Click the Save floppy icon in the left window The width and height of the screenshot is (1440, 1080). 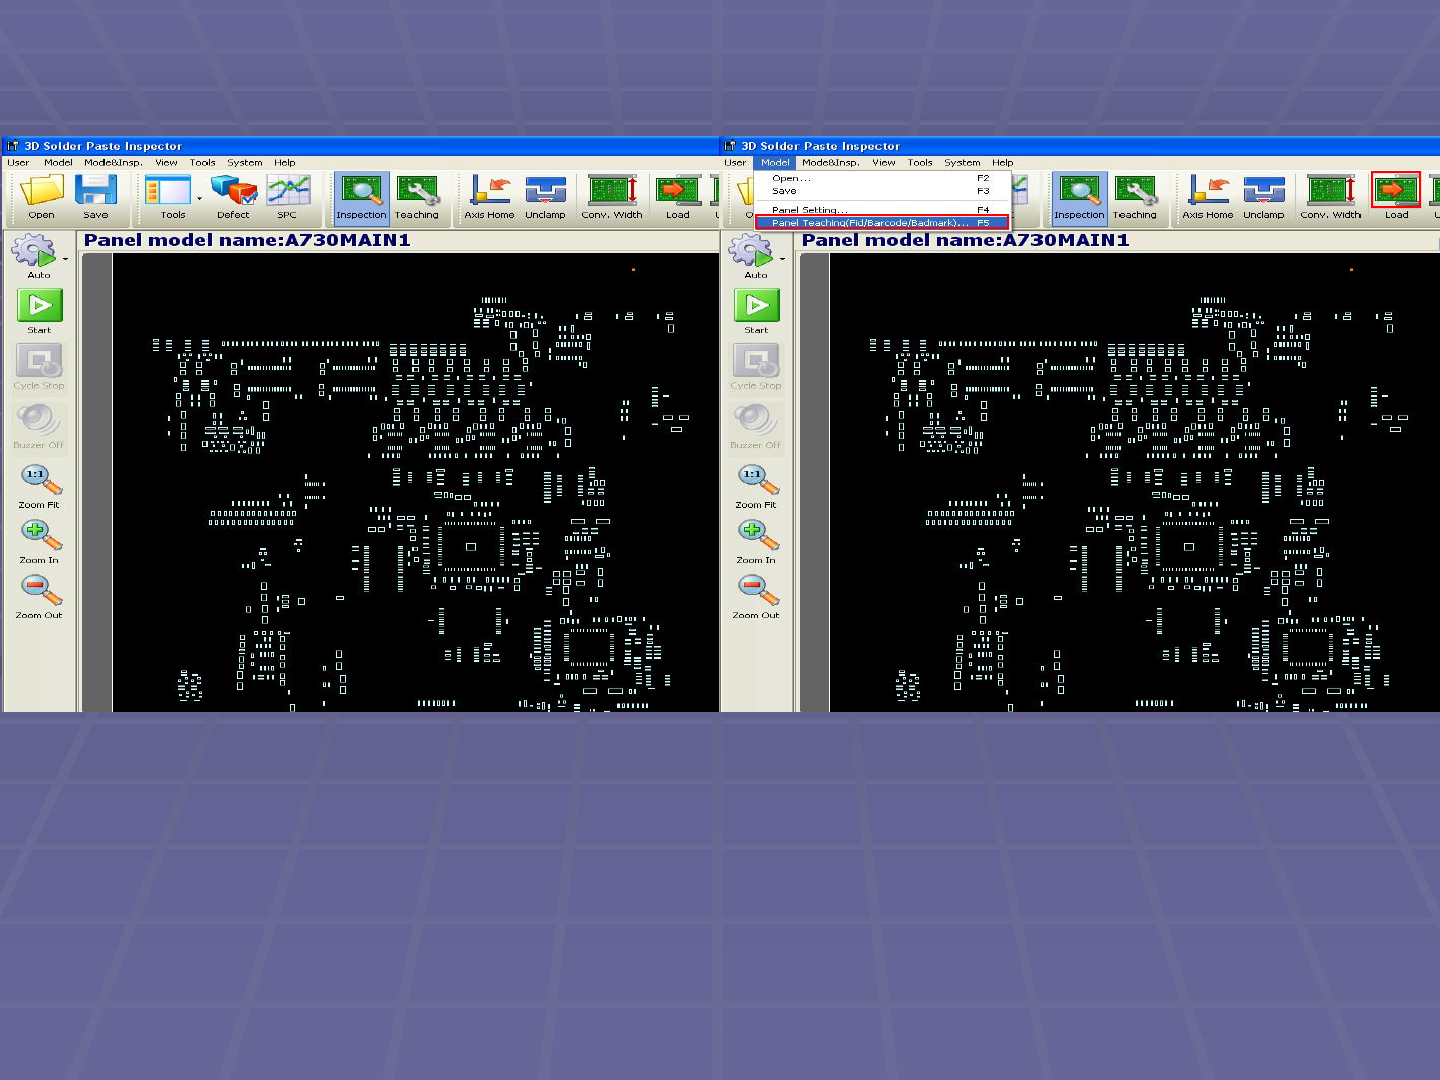pyautogui.click(x=96, y=190)
